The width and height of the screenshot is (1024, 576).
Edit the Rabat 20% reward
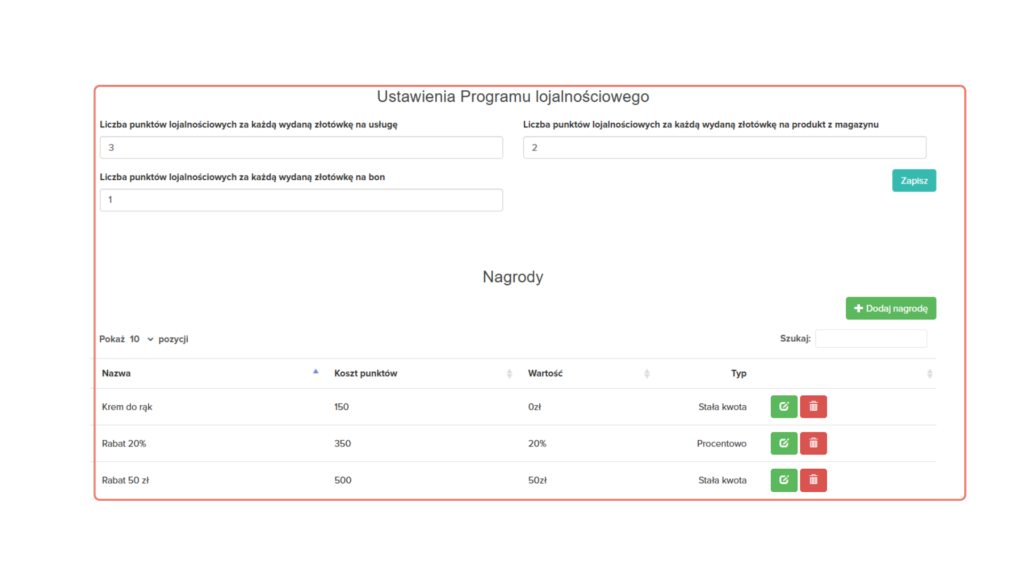click(x=784, y=443)
